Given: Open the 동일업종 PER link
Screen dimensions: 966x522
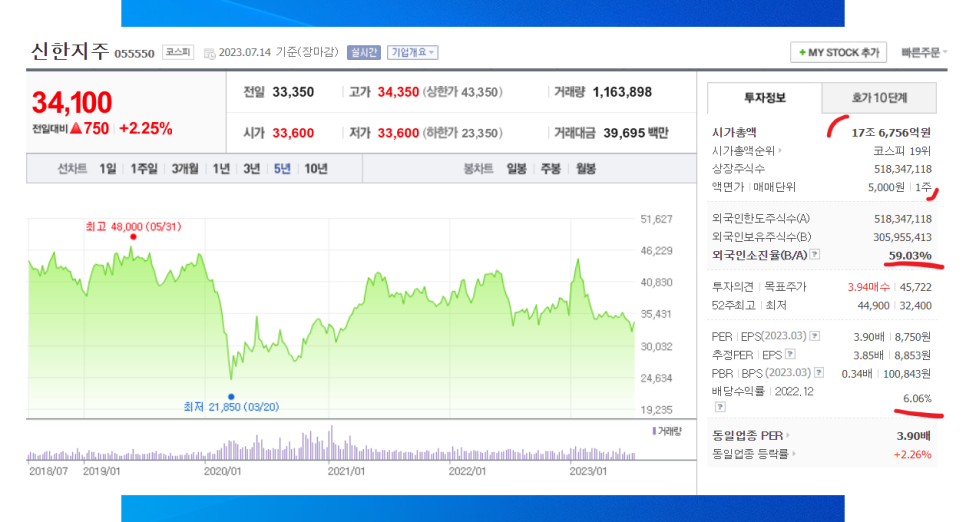Looking at the screenshot, I should 747,436.
